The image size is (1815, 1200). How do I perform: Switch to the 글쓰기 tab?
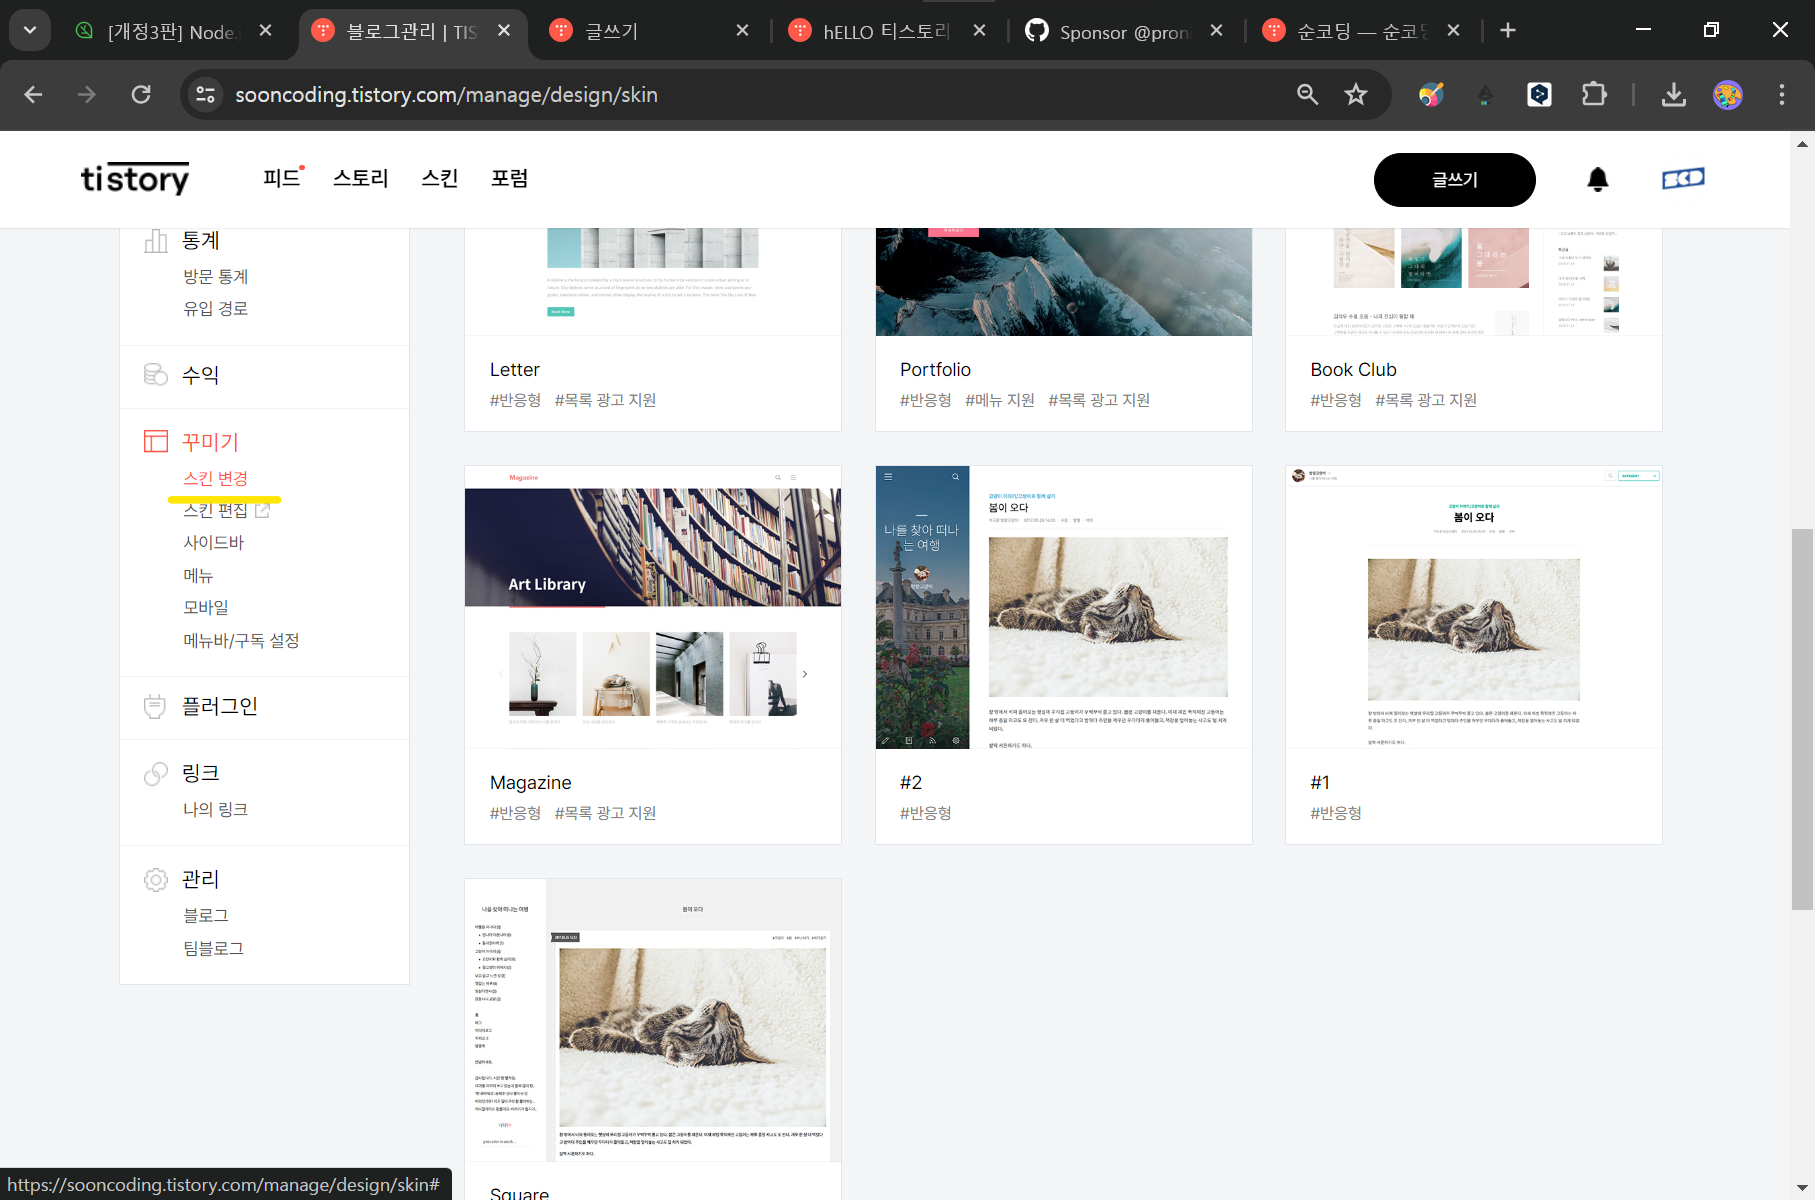click(x=650, y=31)
